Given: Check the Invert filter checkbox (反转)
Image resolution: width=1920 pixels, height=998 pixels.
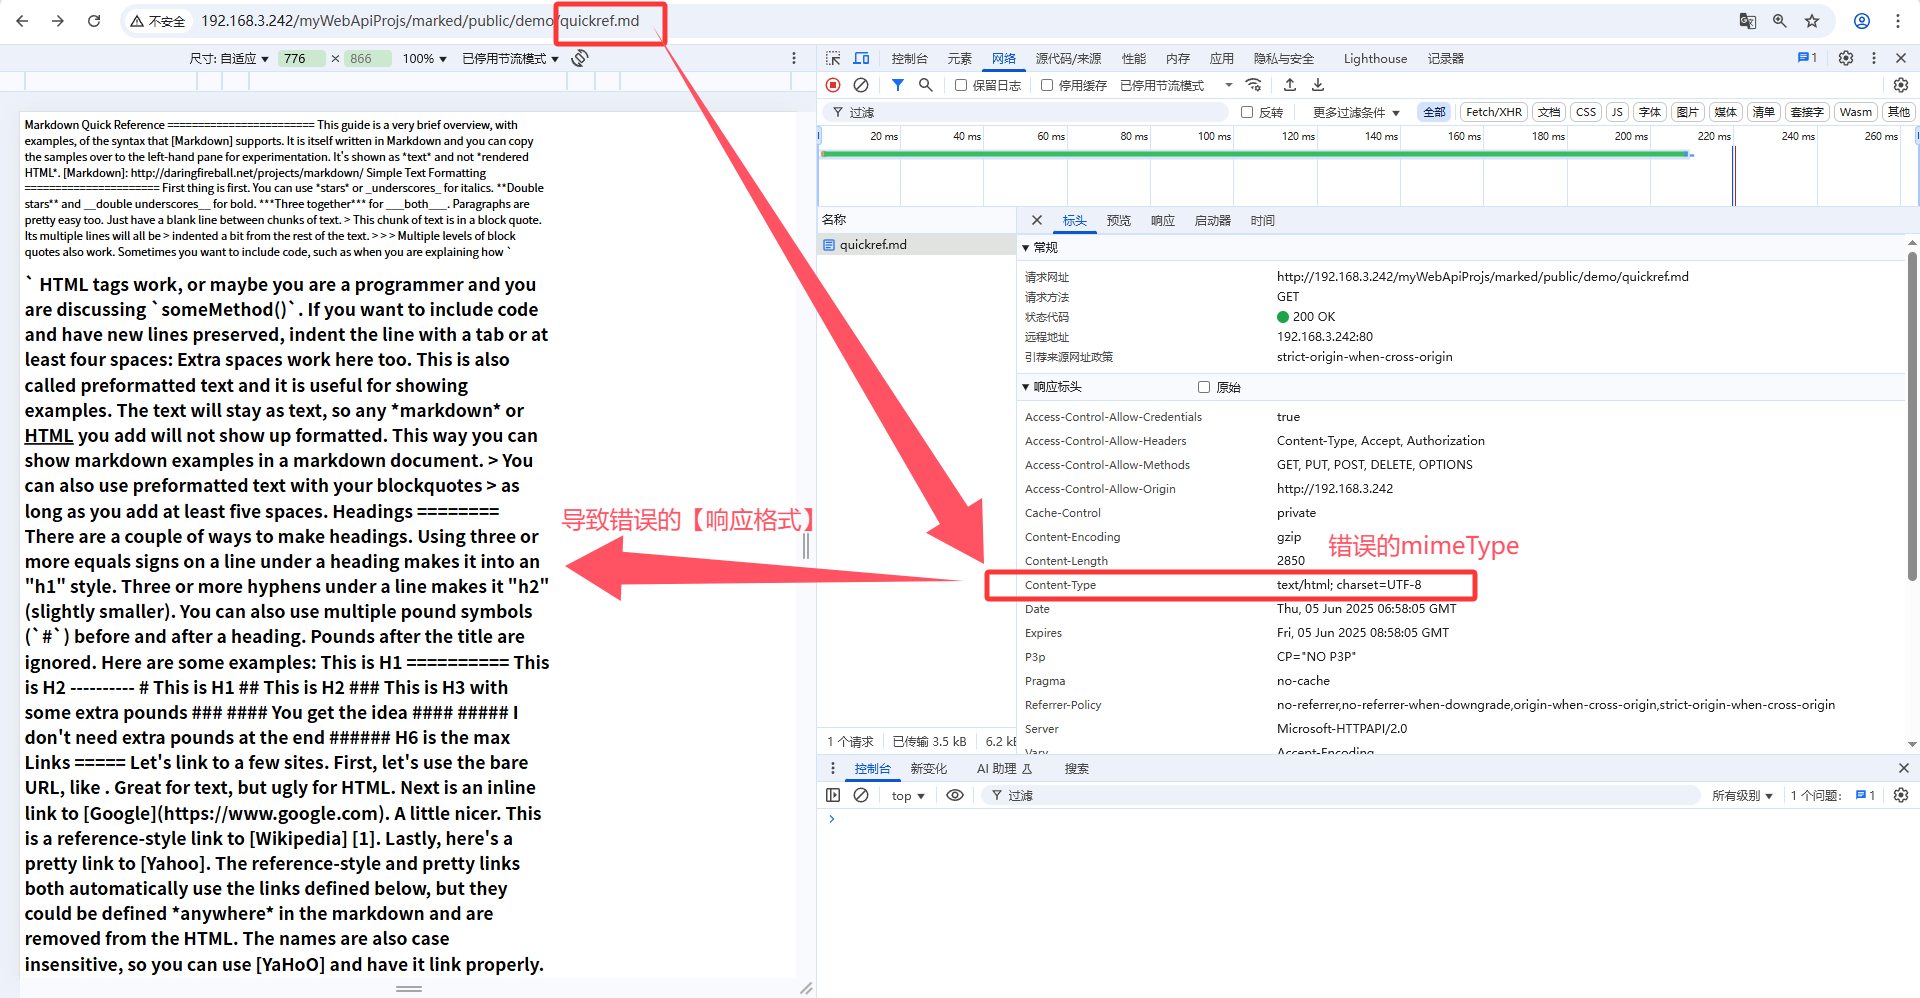Looking at the screenshot, I should [x=1247, y=112].
